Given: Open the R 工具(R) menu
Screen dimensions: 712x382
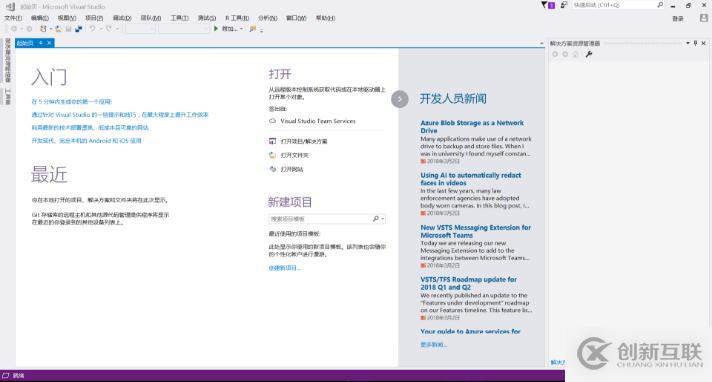Looking at the screenshot, I should coord(237,18).
